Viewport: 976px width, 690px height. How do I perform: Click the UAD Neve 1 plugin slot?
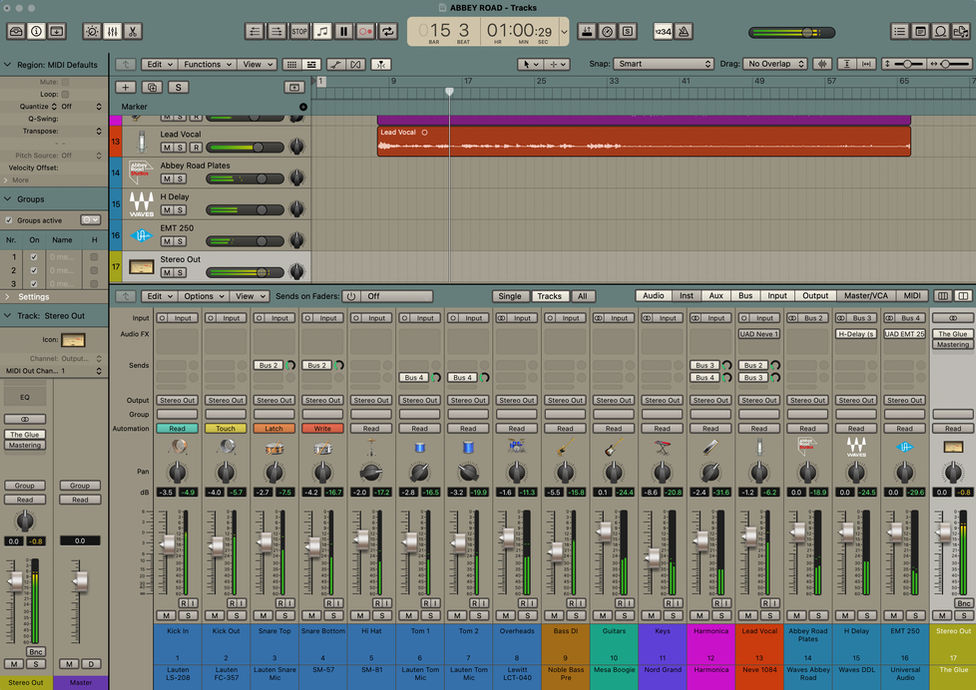(x=758, y=334)
